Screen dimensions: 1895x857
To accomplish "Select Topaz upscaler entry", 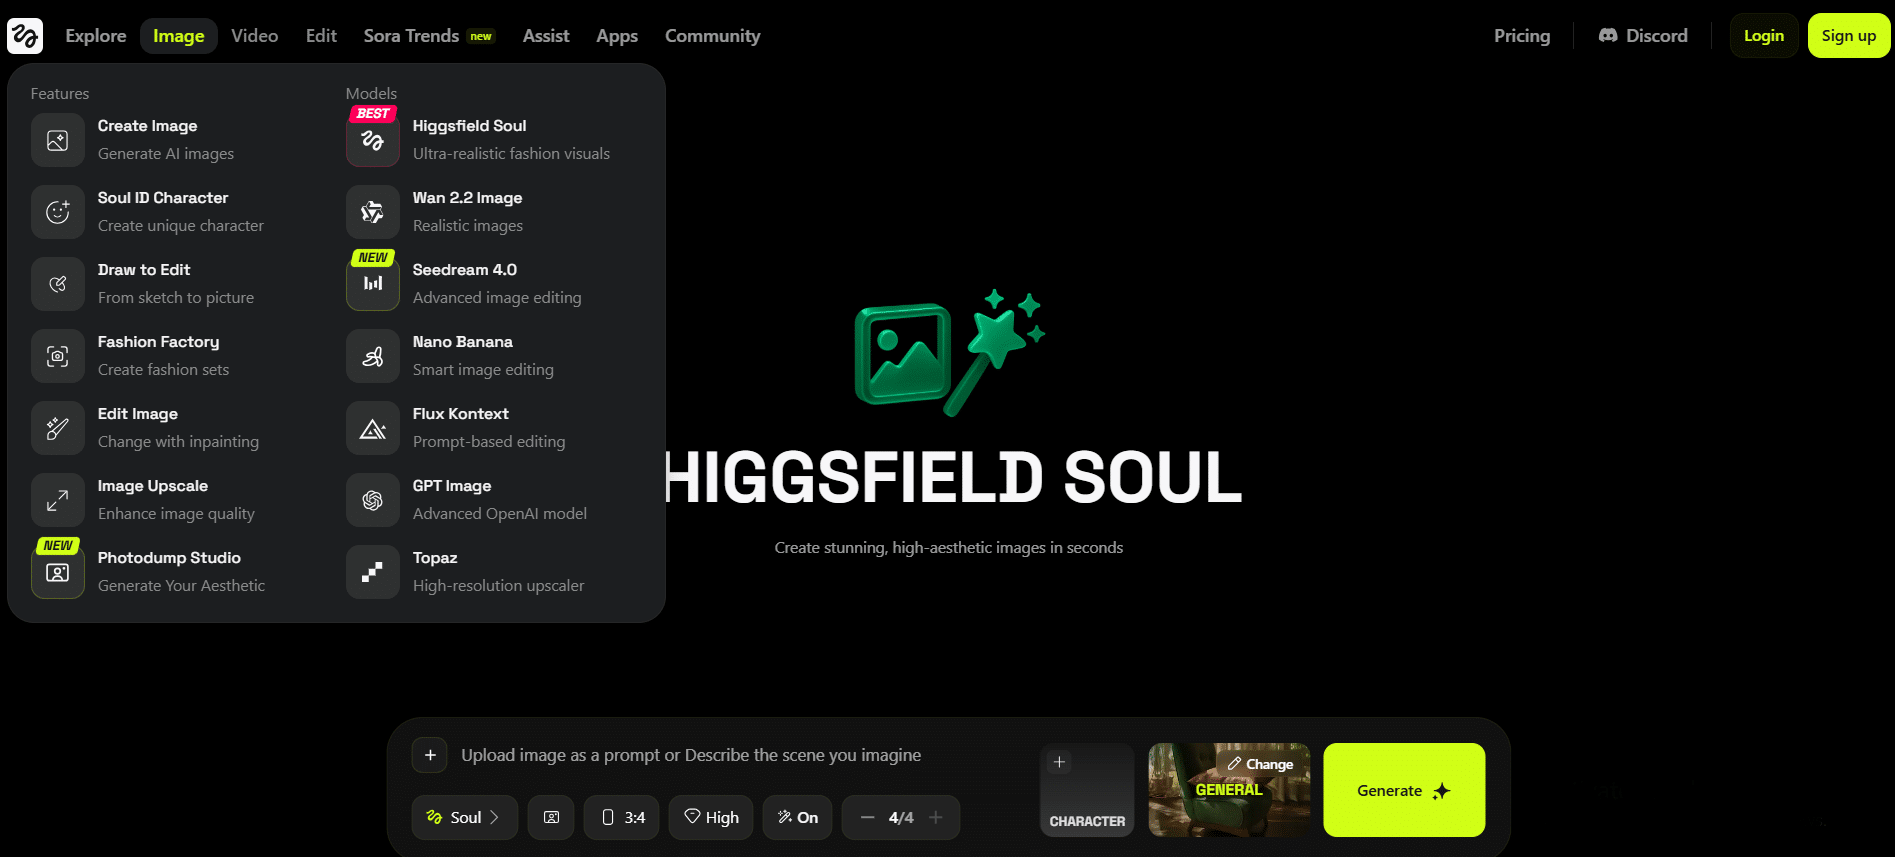I will point(494,572).
